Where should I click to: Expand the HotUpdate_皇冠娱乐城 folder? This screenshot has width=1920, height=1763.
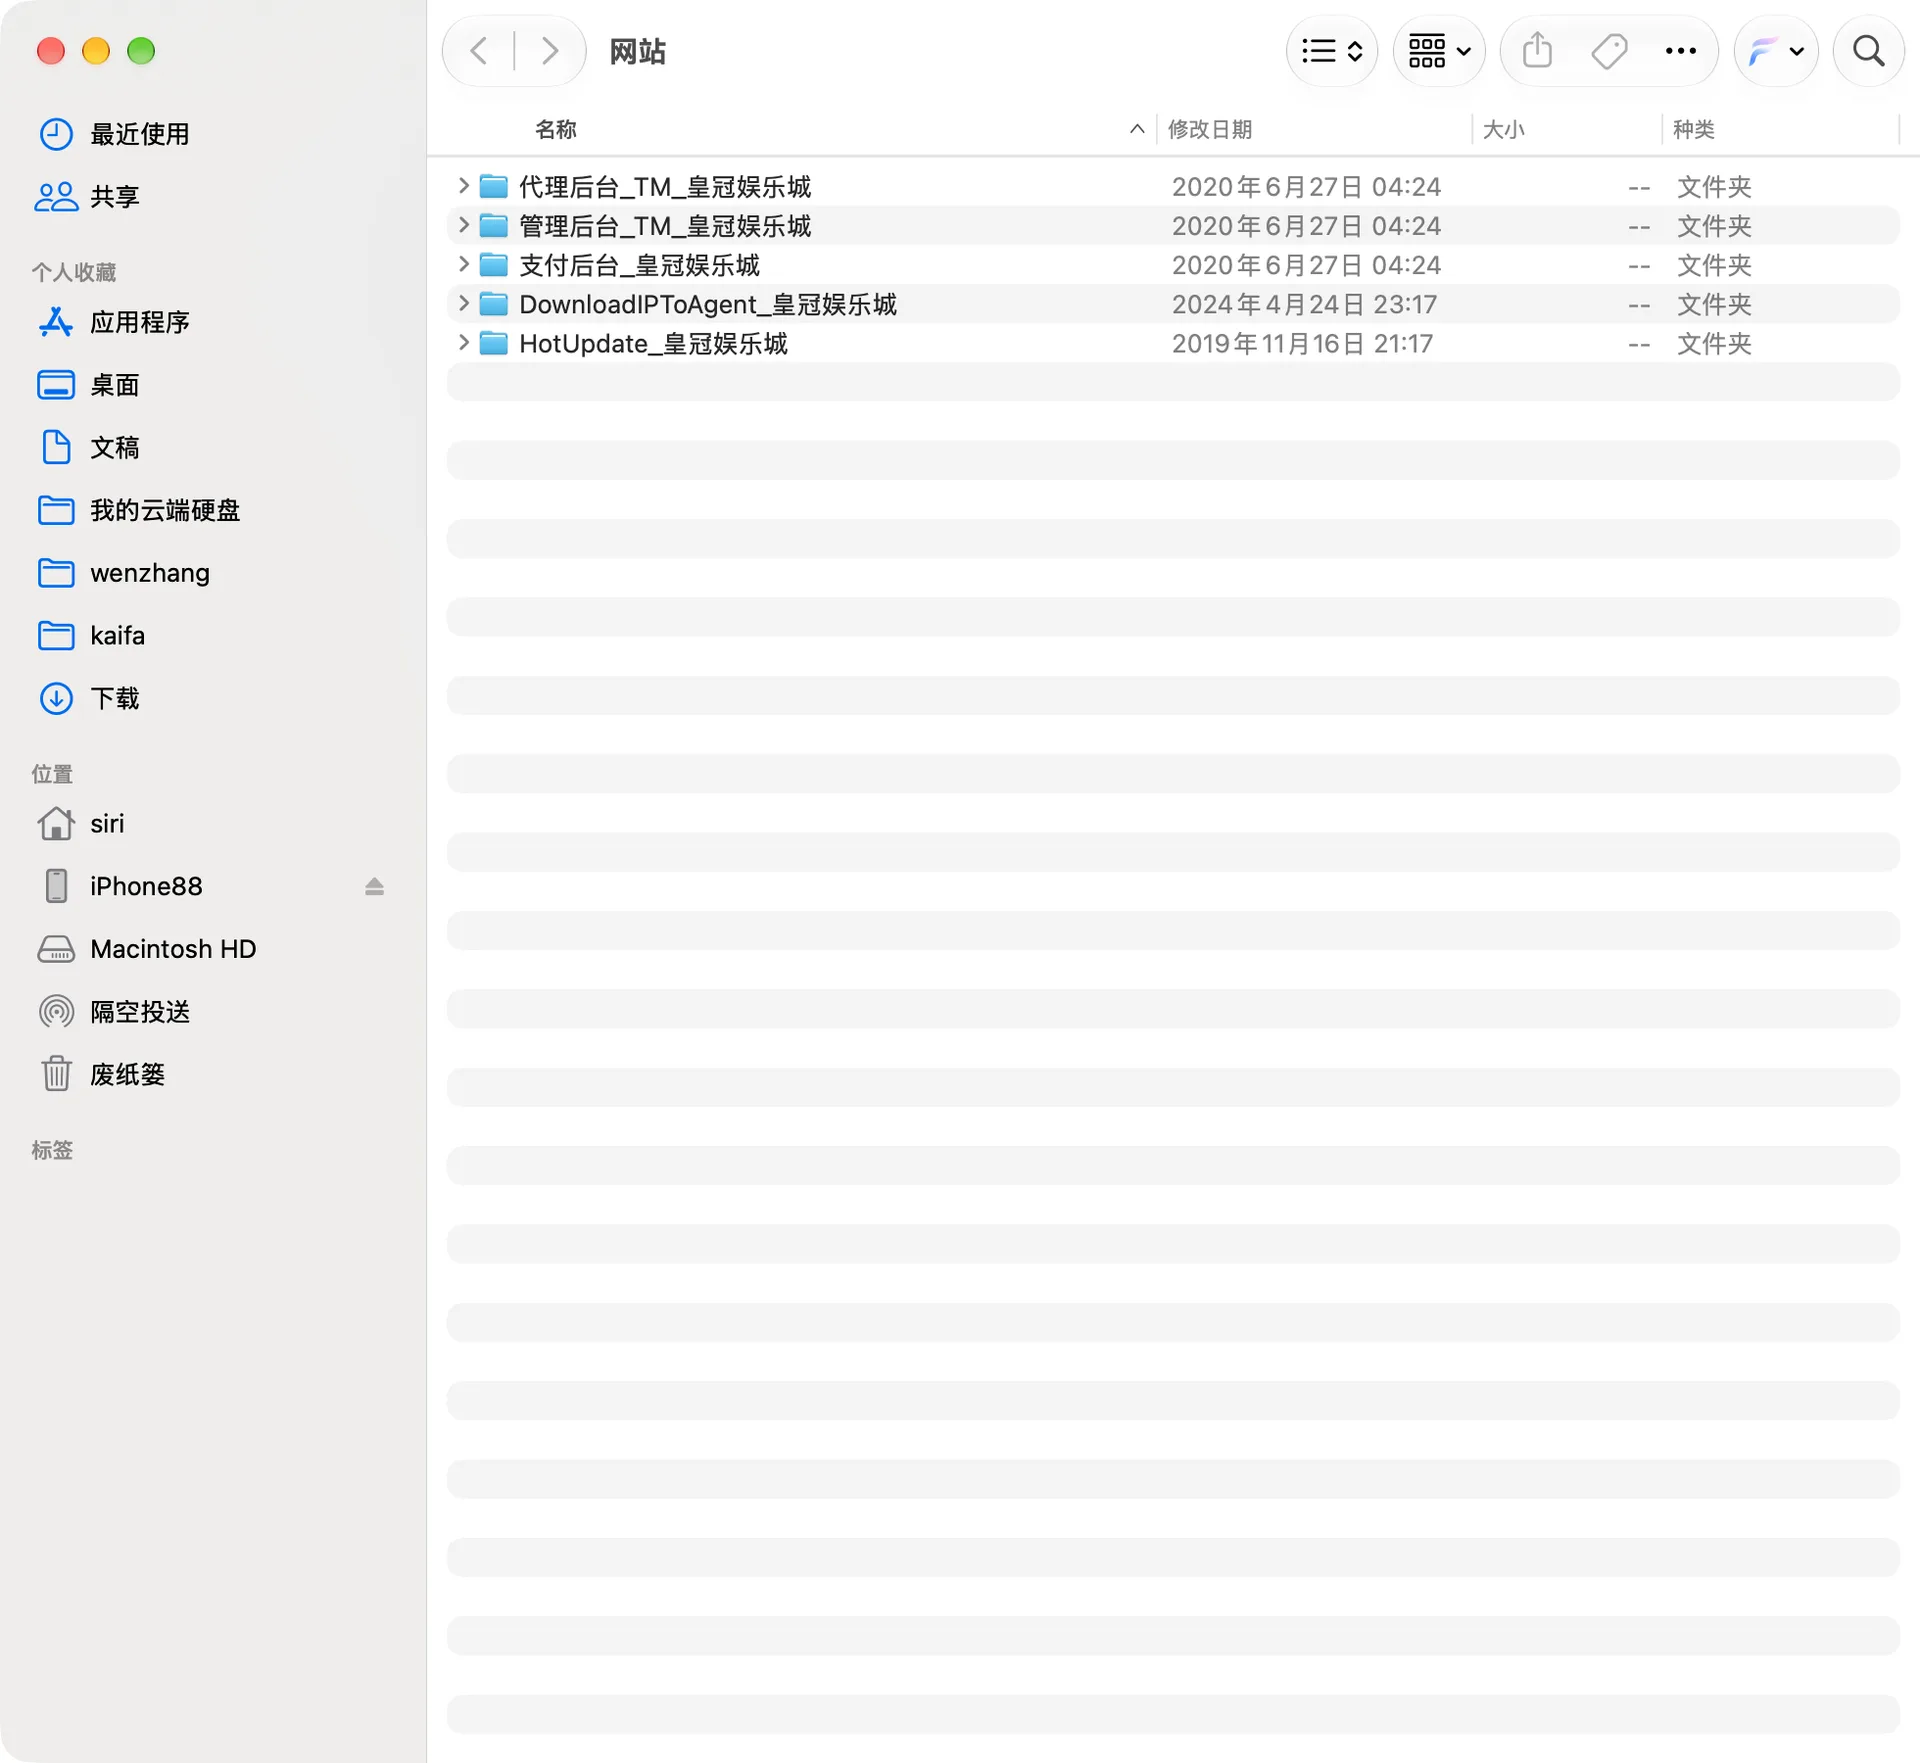[x=463, y=343]
